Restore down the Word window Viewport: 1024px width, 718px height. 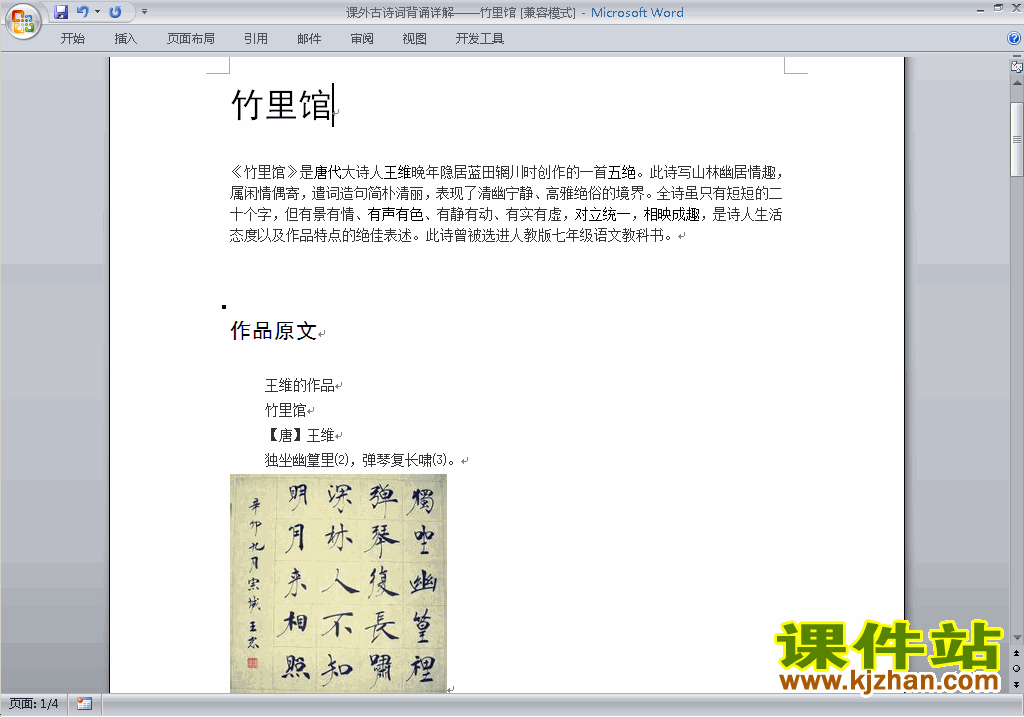[x=999, y=8]
